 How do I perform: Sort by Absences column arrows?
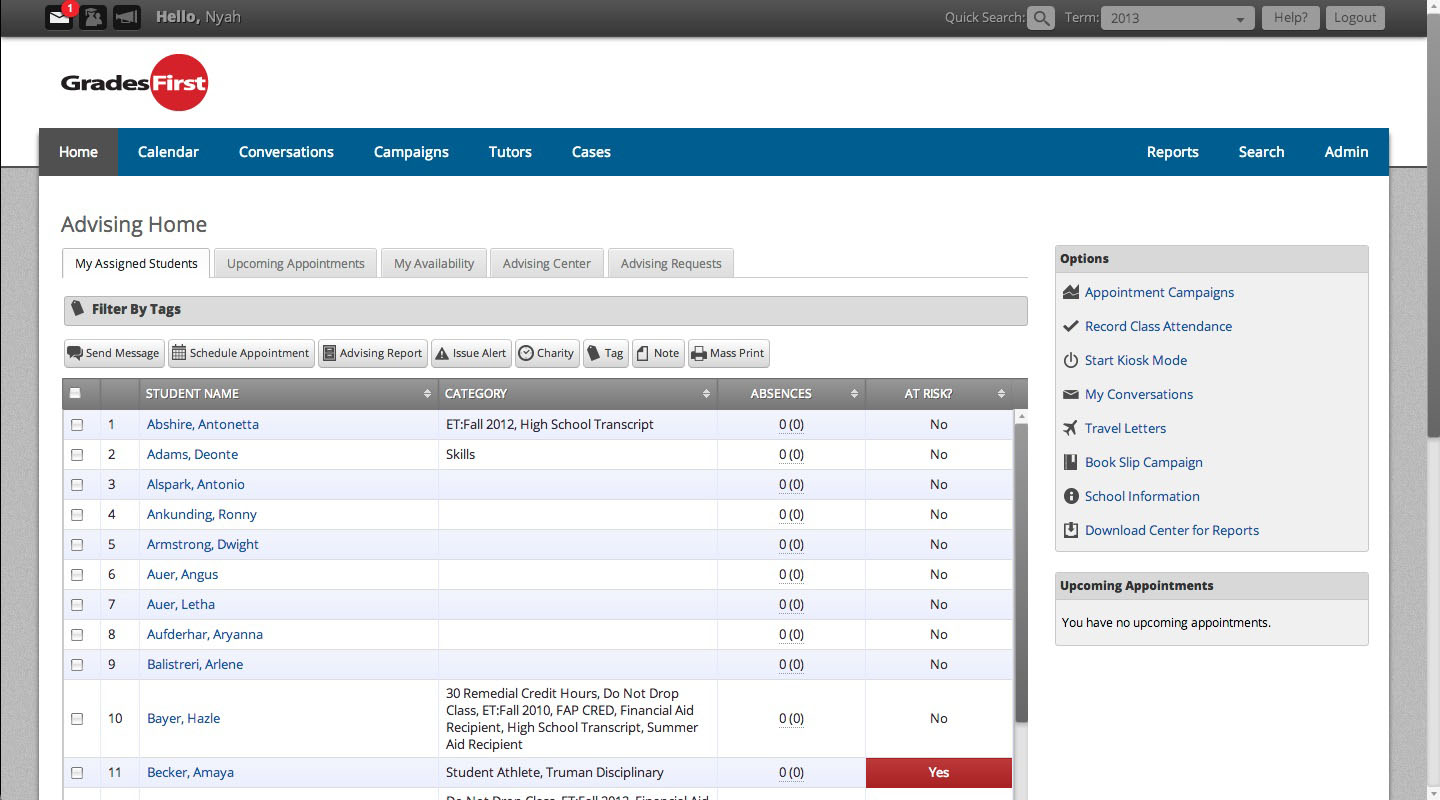tap(854, 394)
